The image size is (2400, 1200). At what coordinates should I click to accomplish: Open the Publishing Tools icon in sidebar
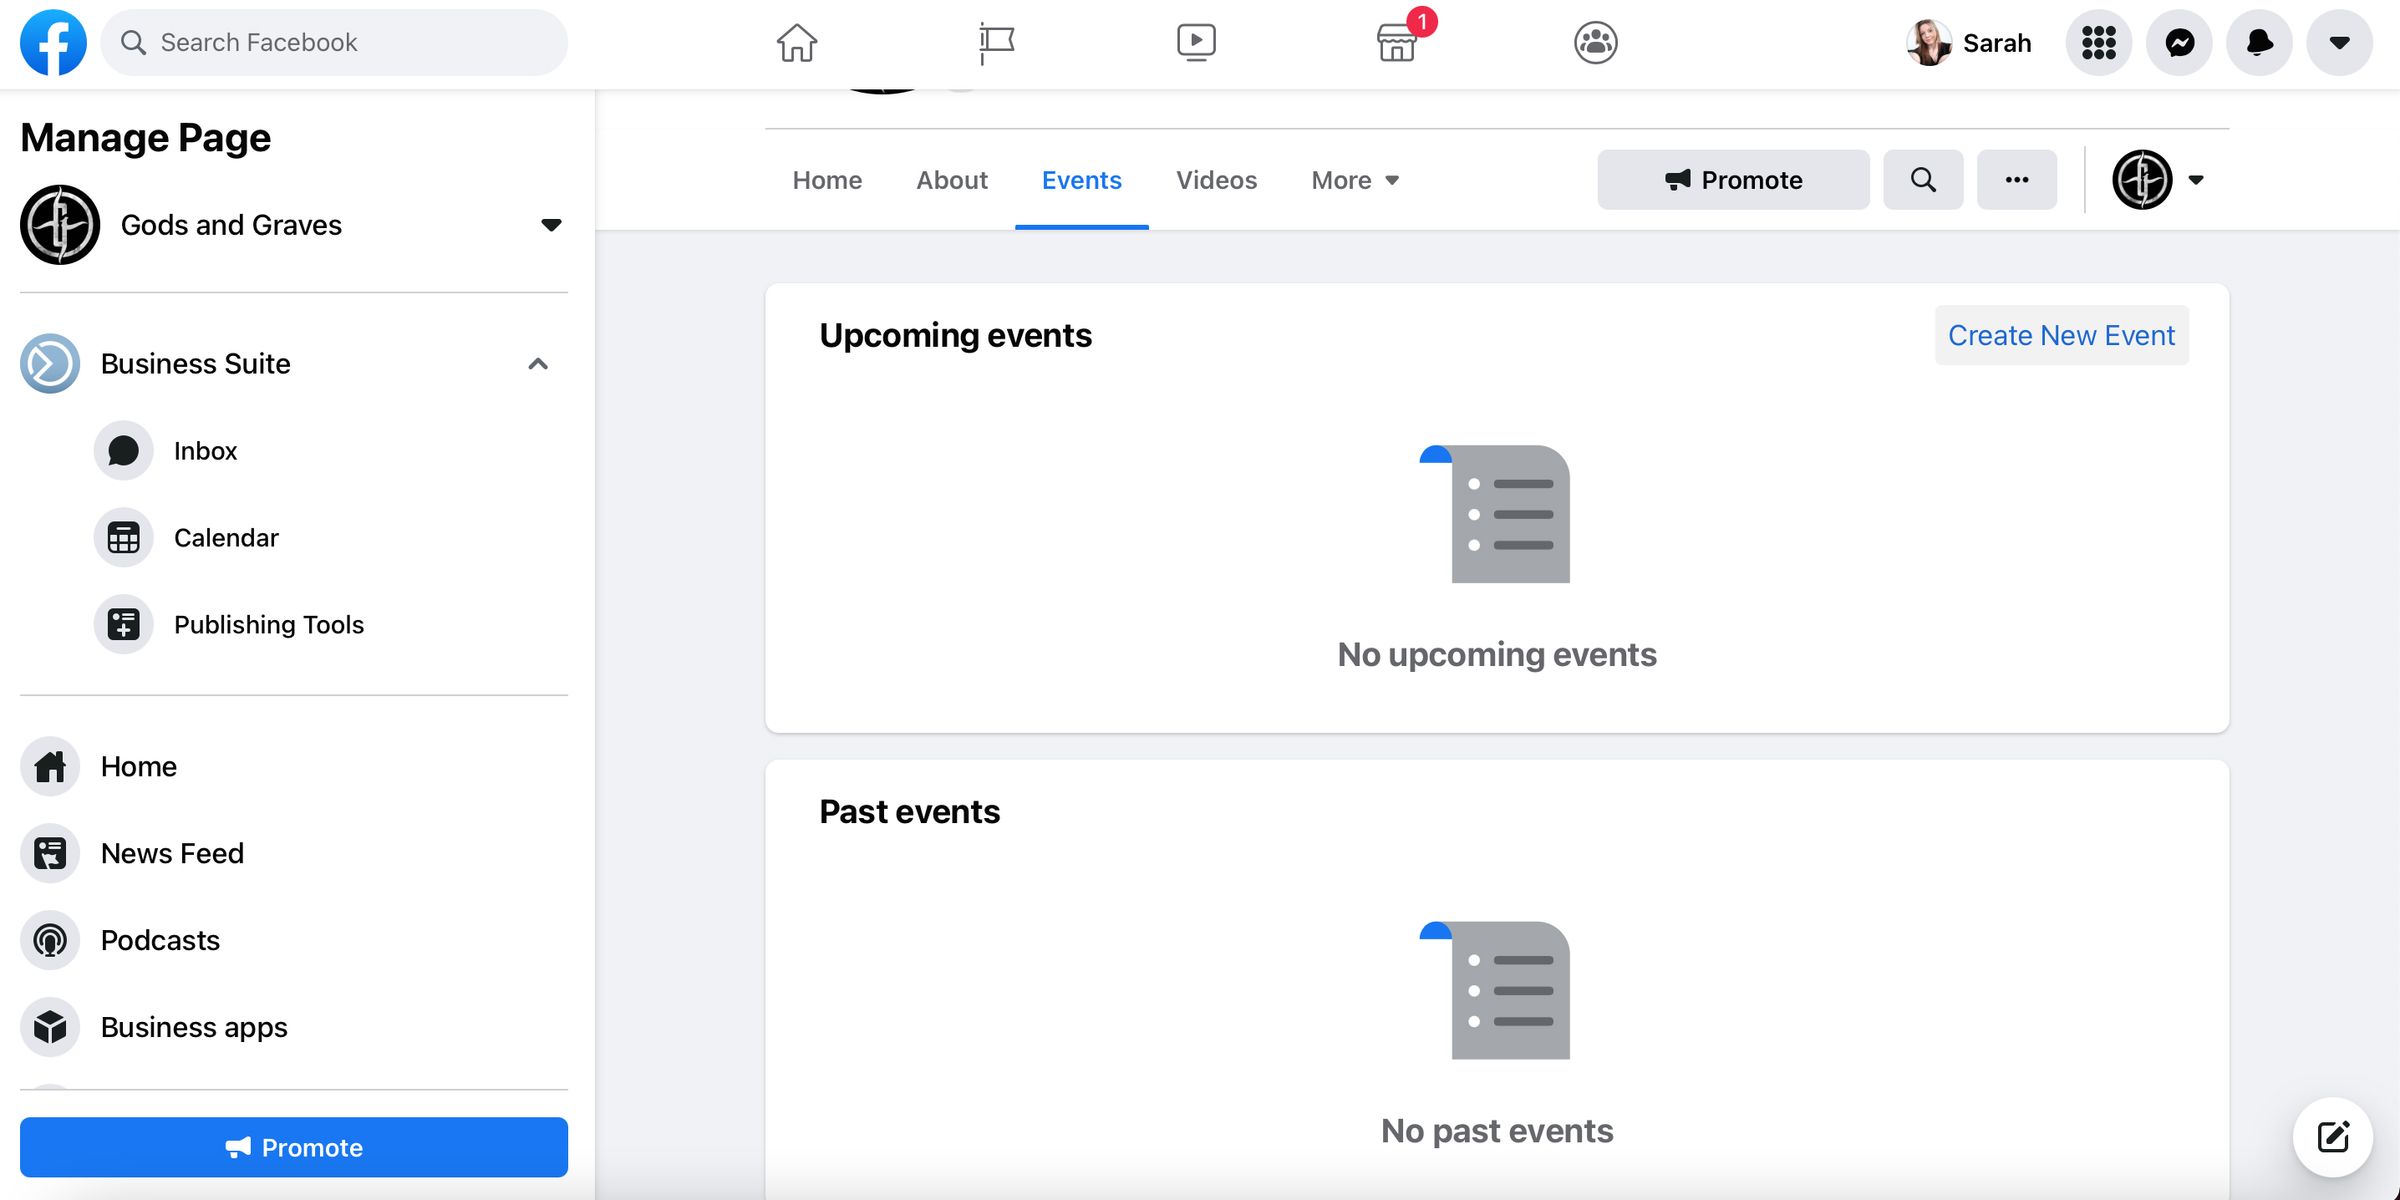pyautogui.click(x=121, y=624)
